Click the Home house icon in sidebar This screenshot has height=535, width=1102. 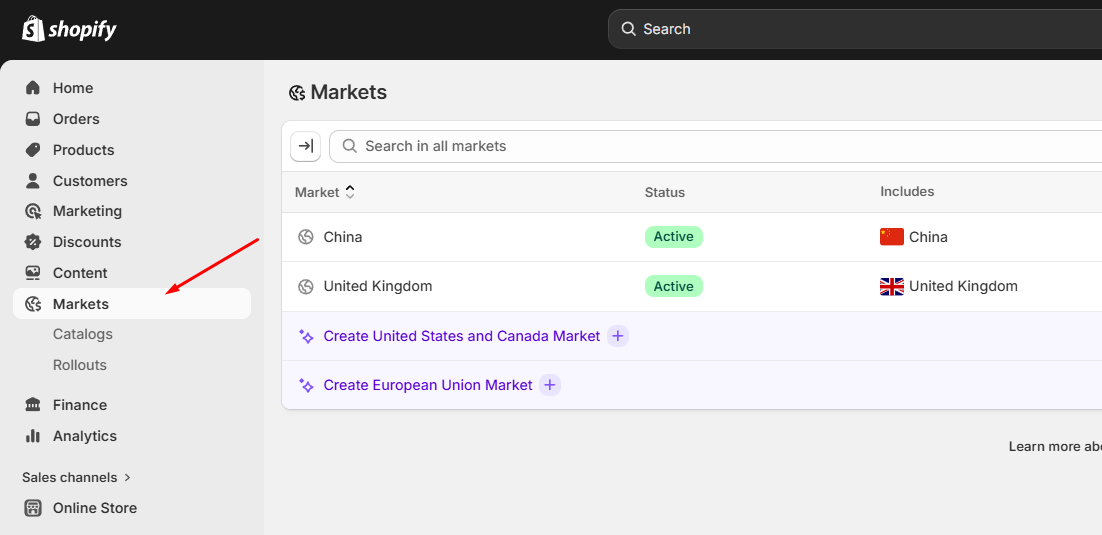(x=32, y=88)
